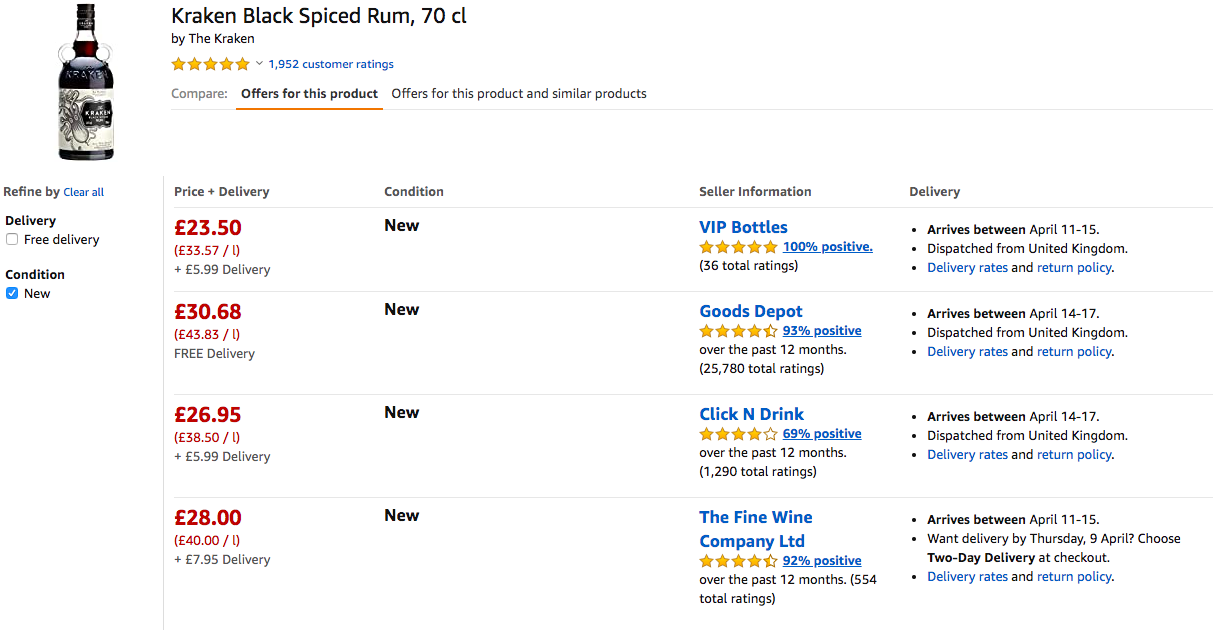Screen dimensions: 1213x630
Task: Open VIP Bottles seller page
Action: [x=743, y=227]
